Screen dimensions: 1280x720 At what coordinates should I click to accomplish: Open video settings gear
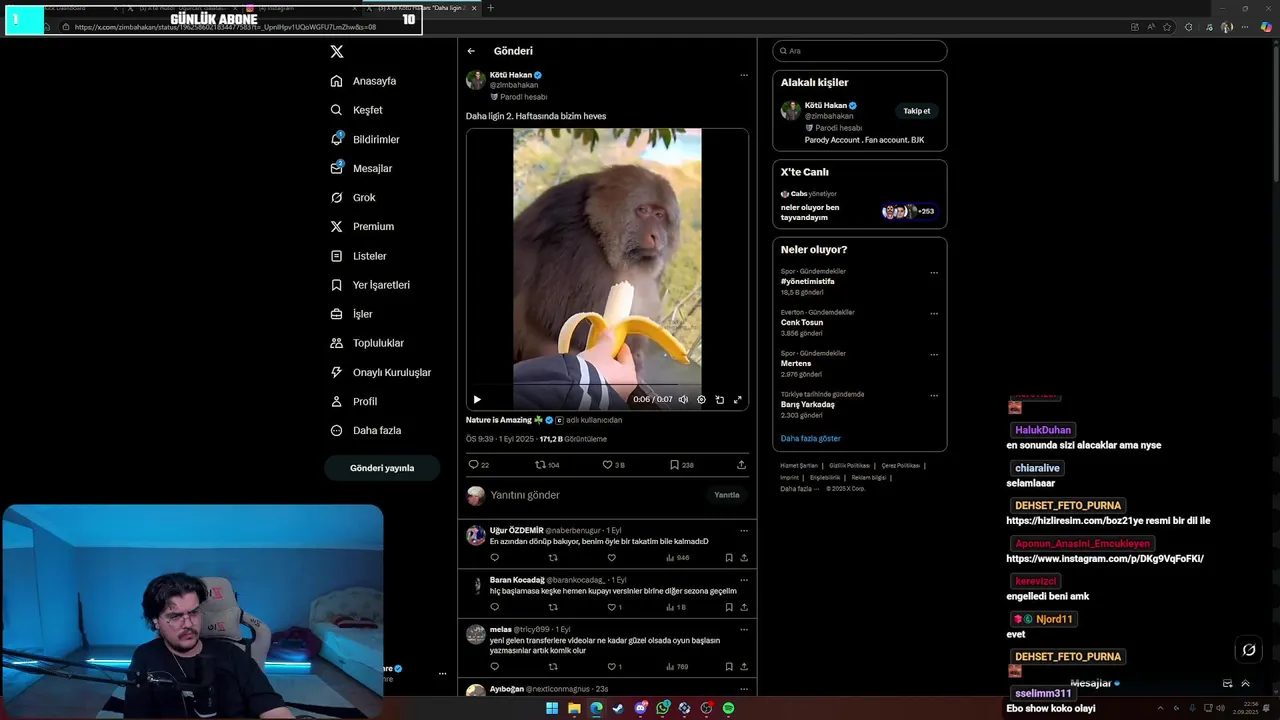(x=701, y=399)
